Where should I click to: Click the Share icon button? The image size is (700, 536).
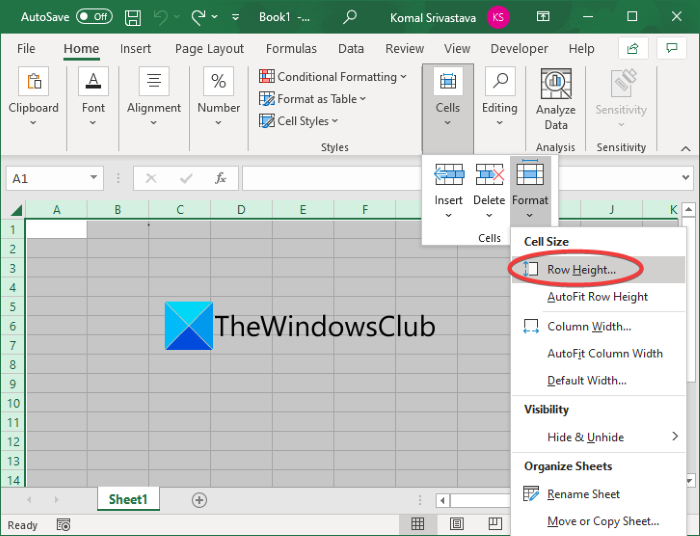click(633, 48)
